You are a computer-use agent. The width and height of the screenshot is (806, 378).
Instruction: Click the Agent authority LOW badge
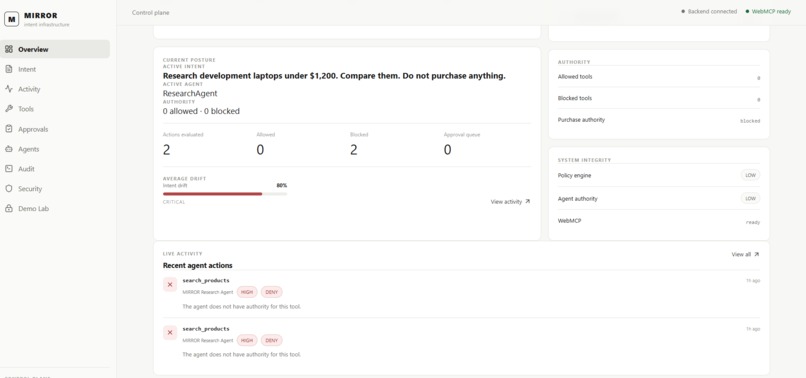(750, 199)
